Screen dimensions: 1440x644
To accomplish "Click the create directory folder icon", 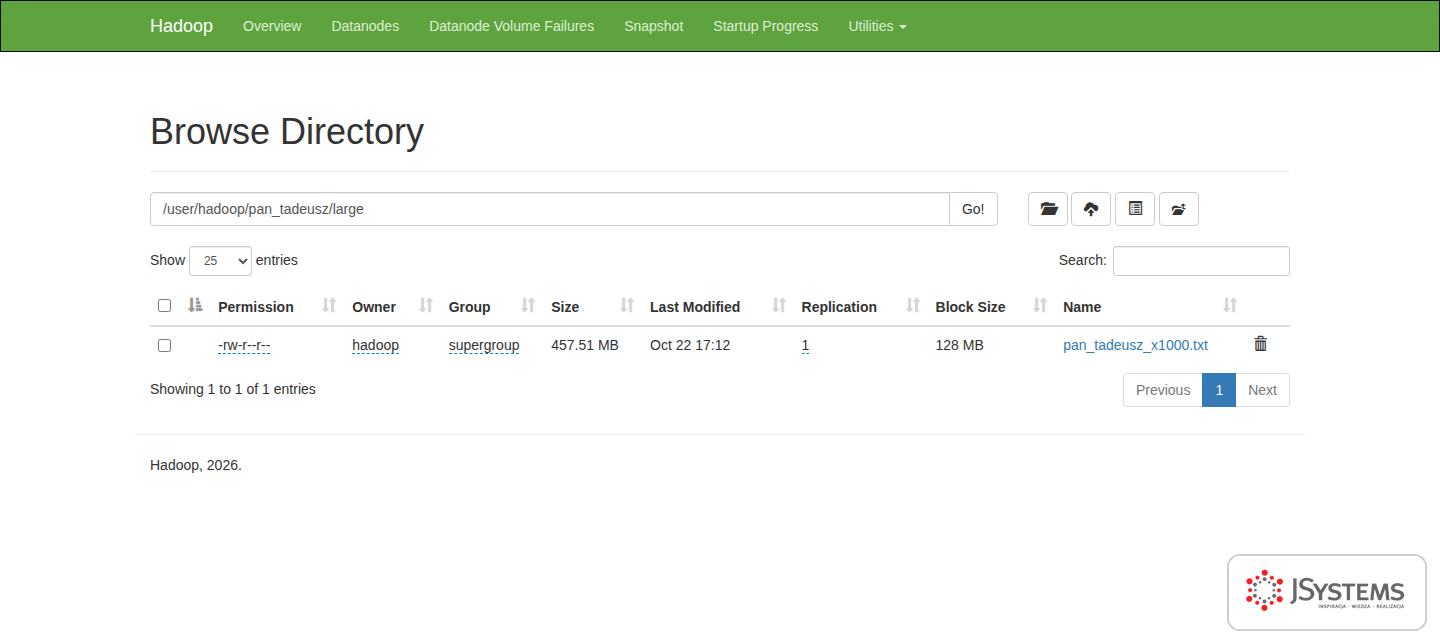I will (1048, 209).
